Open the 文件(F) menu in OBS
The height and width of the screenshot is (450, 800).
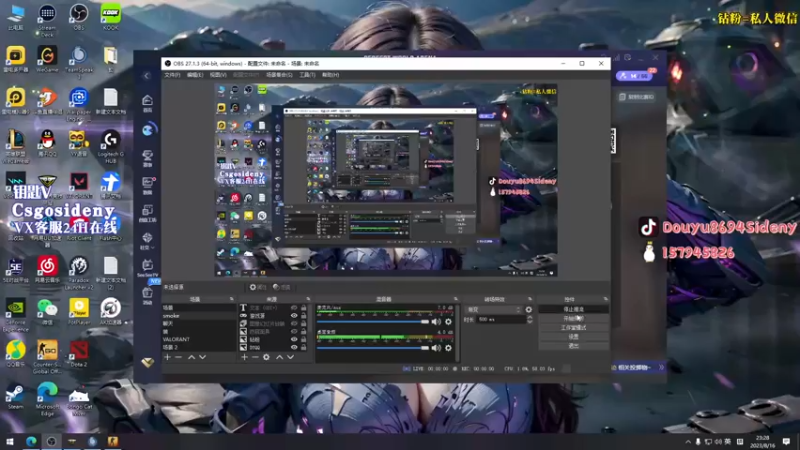tap(172, 75)
